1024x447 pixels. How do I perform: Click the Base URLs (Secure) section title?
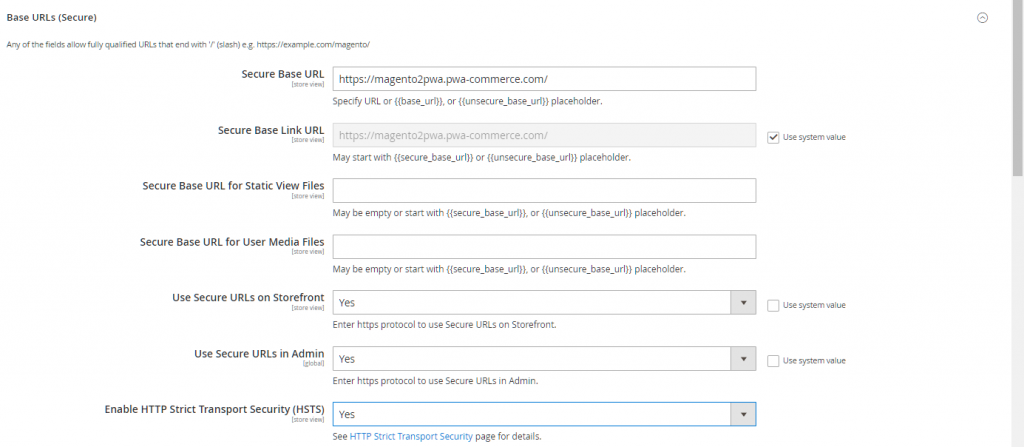coord(51,17)
